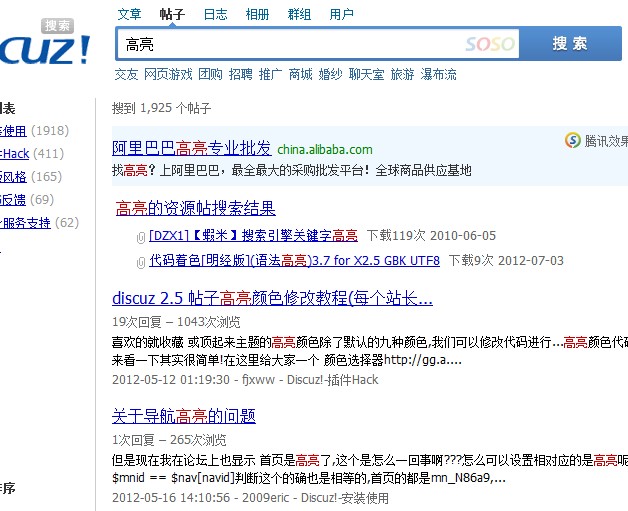Open 高亮的资源帖搜索结果 link
Image resolution: width=628 pixels, height=511 pixels.
pos(195,208)
